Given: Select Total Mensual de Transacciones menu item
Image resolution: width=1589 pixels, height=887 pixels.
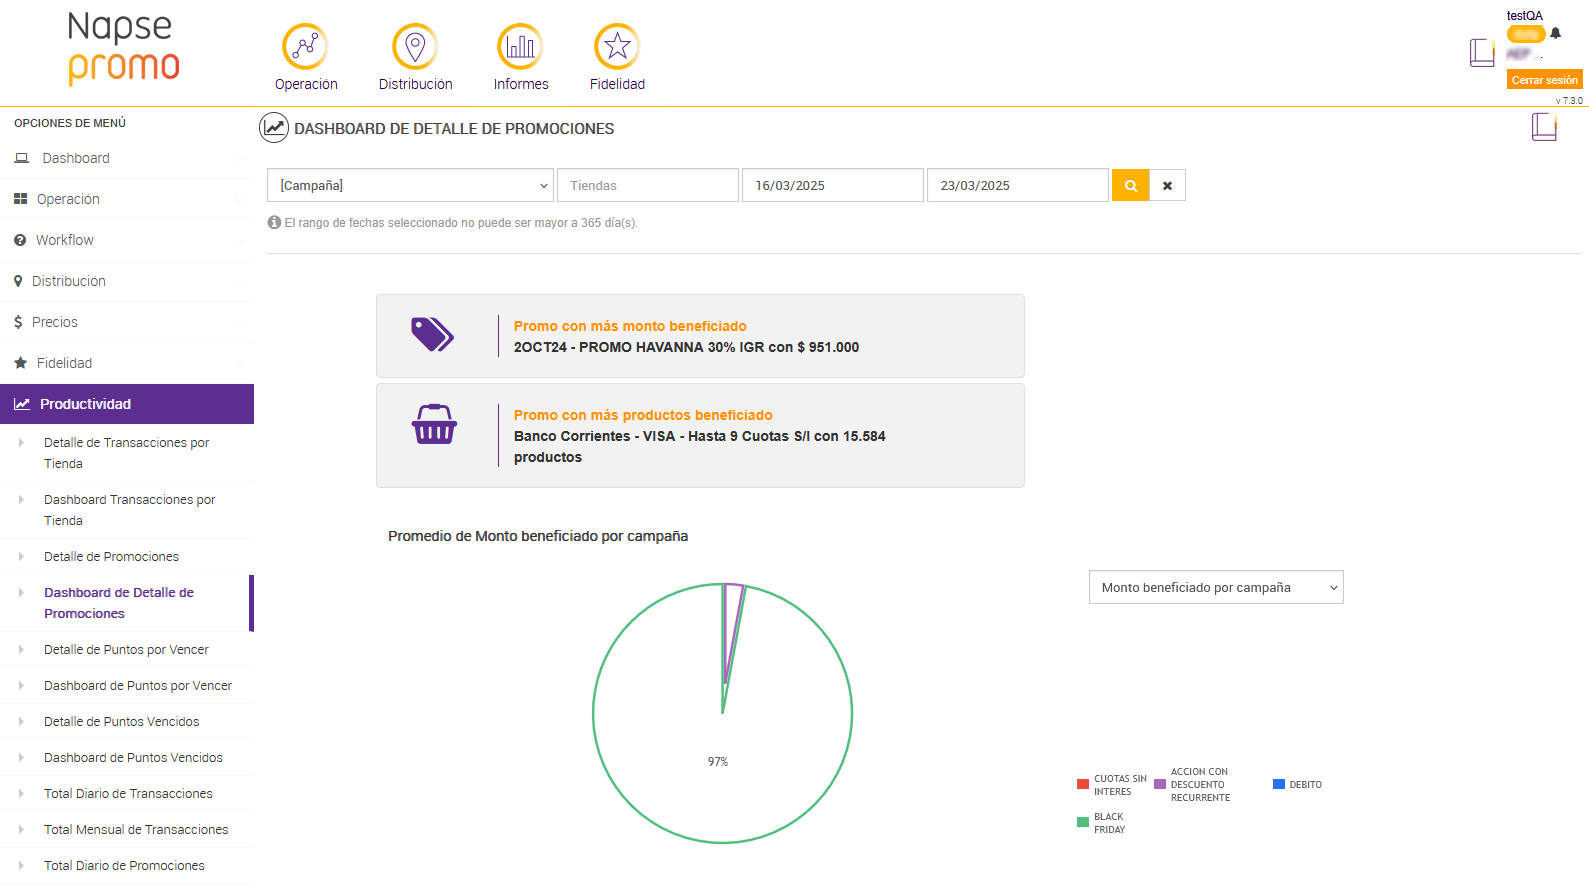Looking at the screenshot, I should point(136,829).
